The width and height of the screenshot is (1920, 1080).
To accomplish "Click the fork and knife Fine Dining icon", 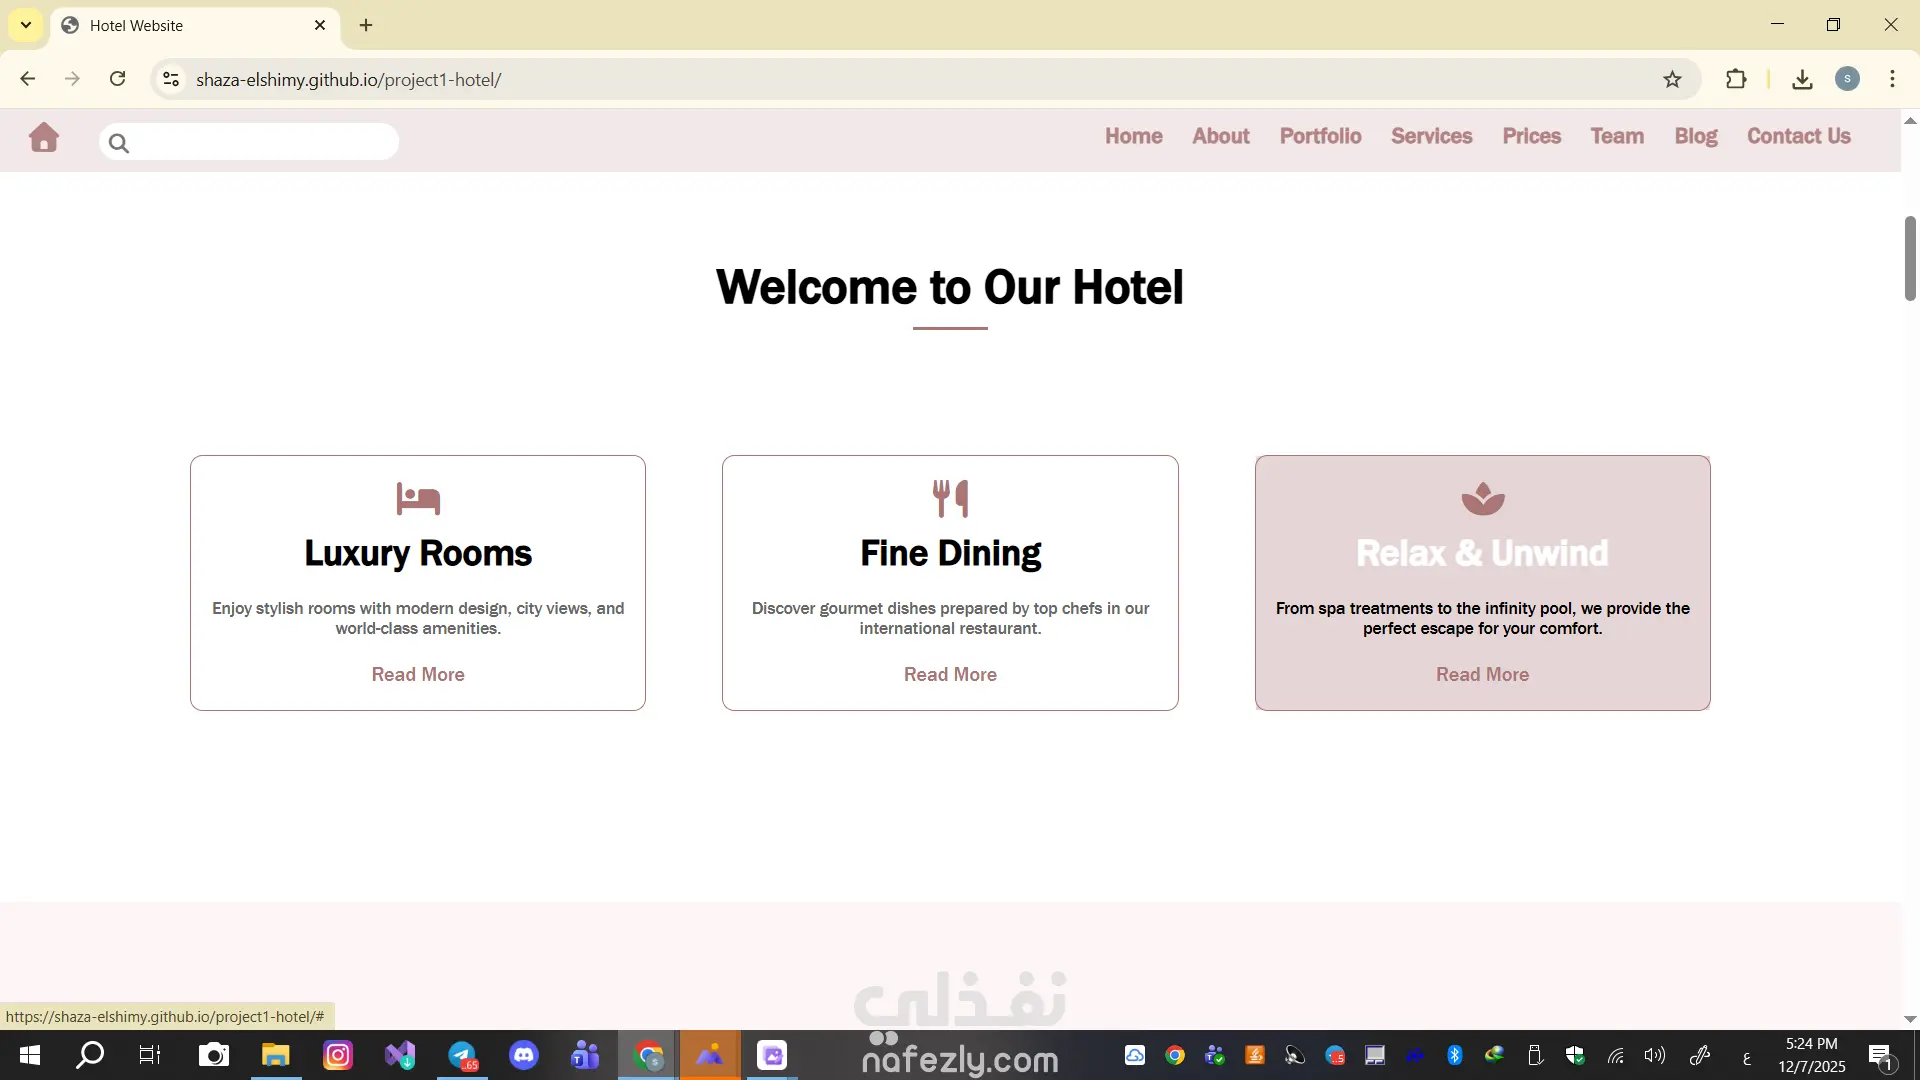I will [950, 498].
